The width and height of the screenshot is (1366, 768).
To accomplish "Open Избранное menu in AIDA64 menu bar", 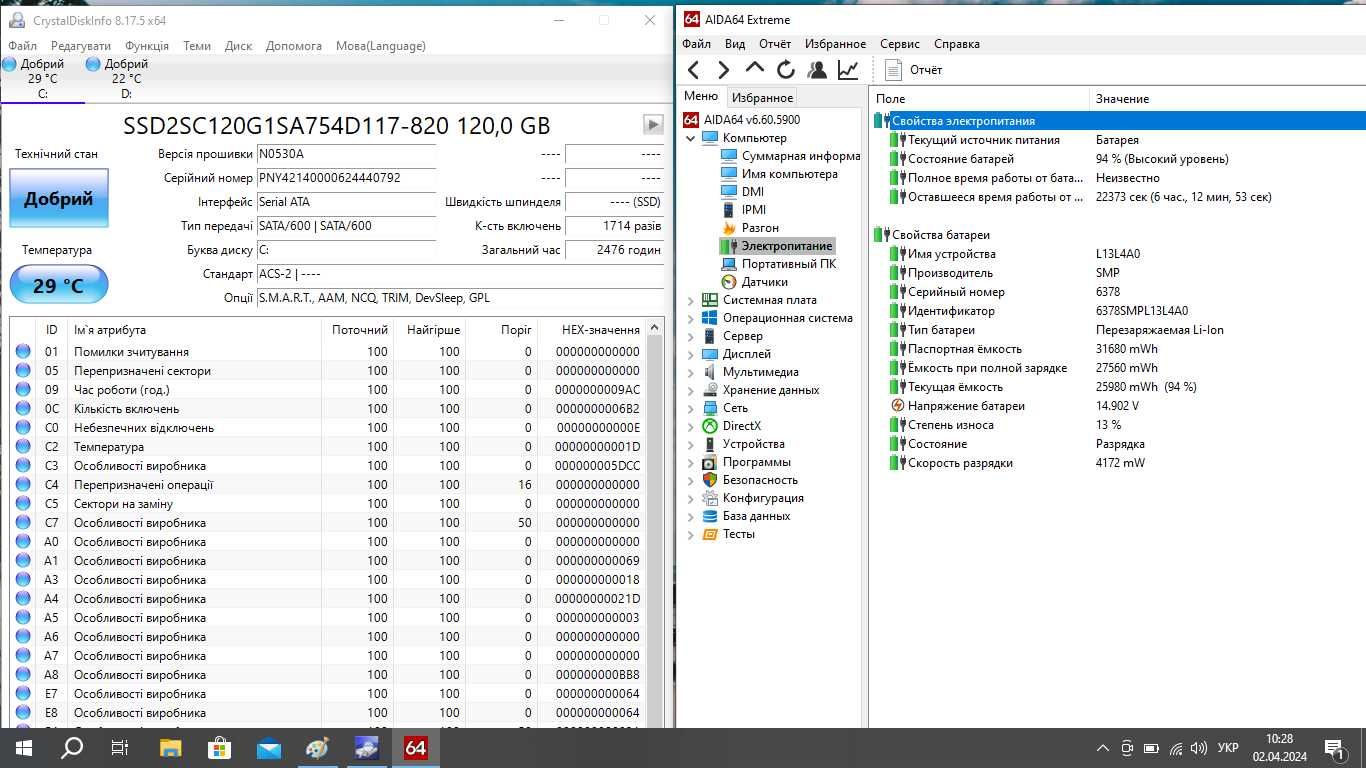I will click(x=835, y=44).
